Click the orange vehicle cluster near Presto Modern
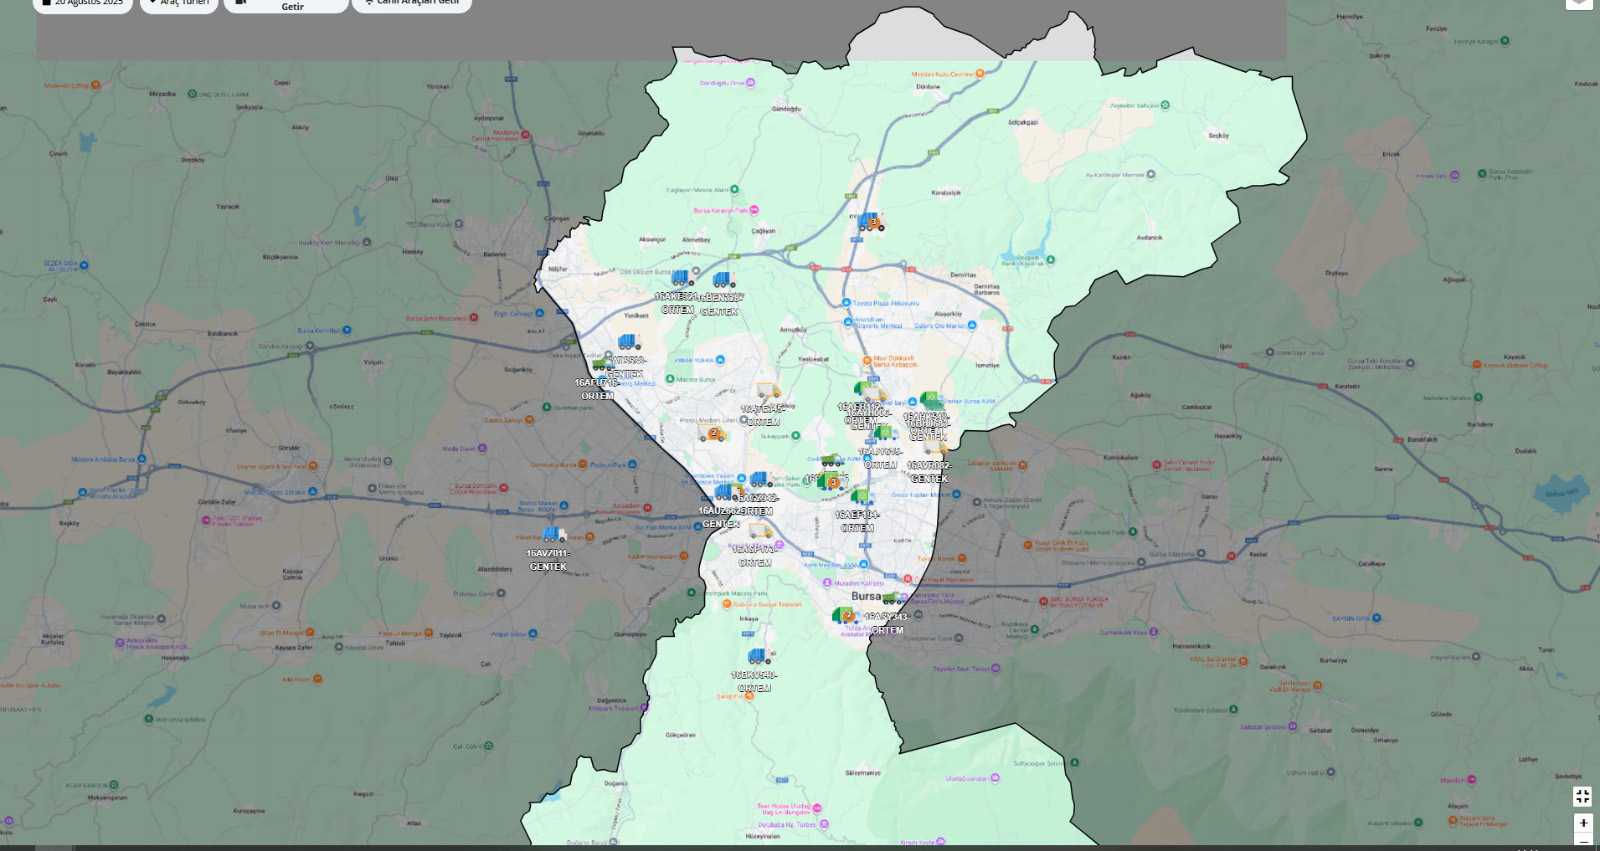Screen dimensions: 1600x851 point(714,434)
